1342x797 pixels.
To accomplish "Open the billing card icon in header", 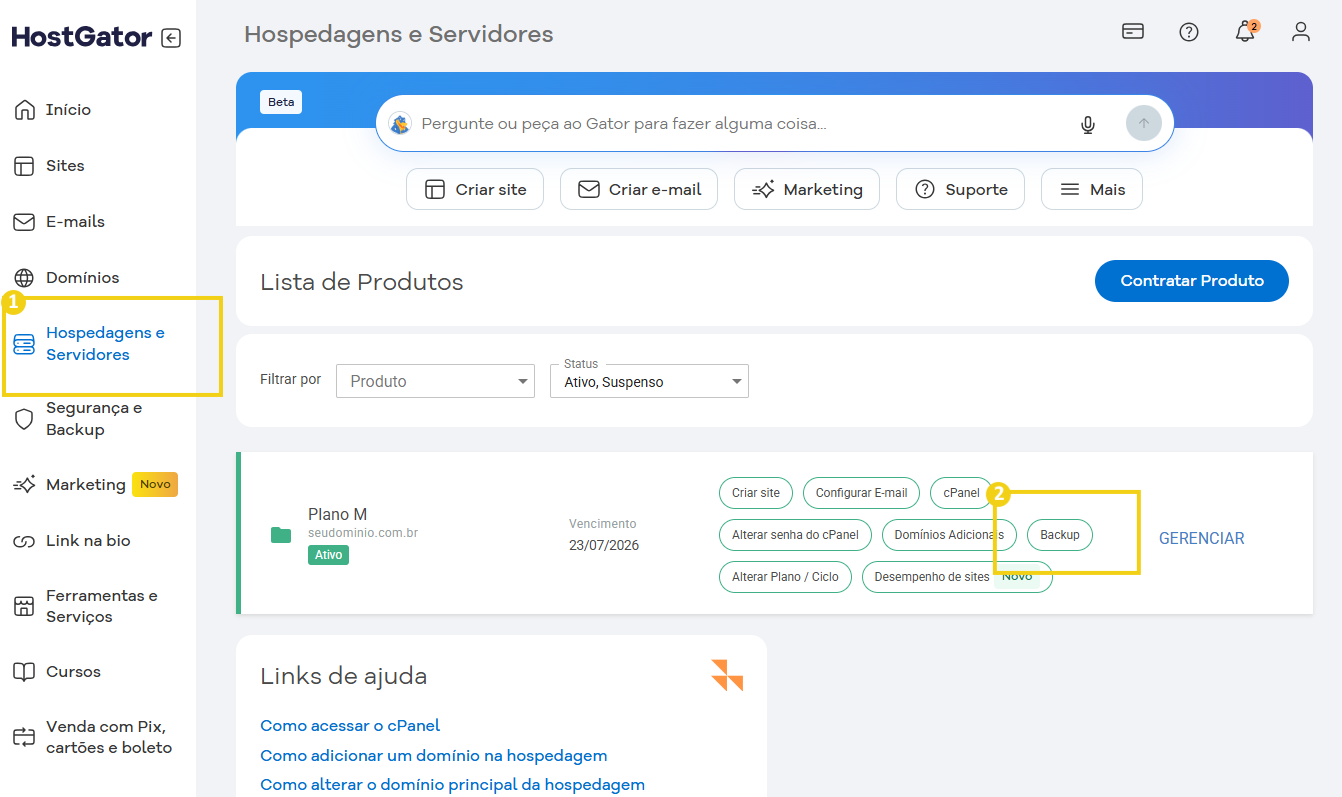I will click(1133, 31).
